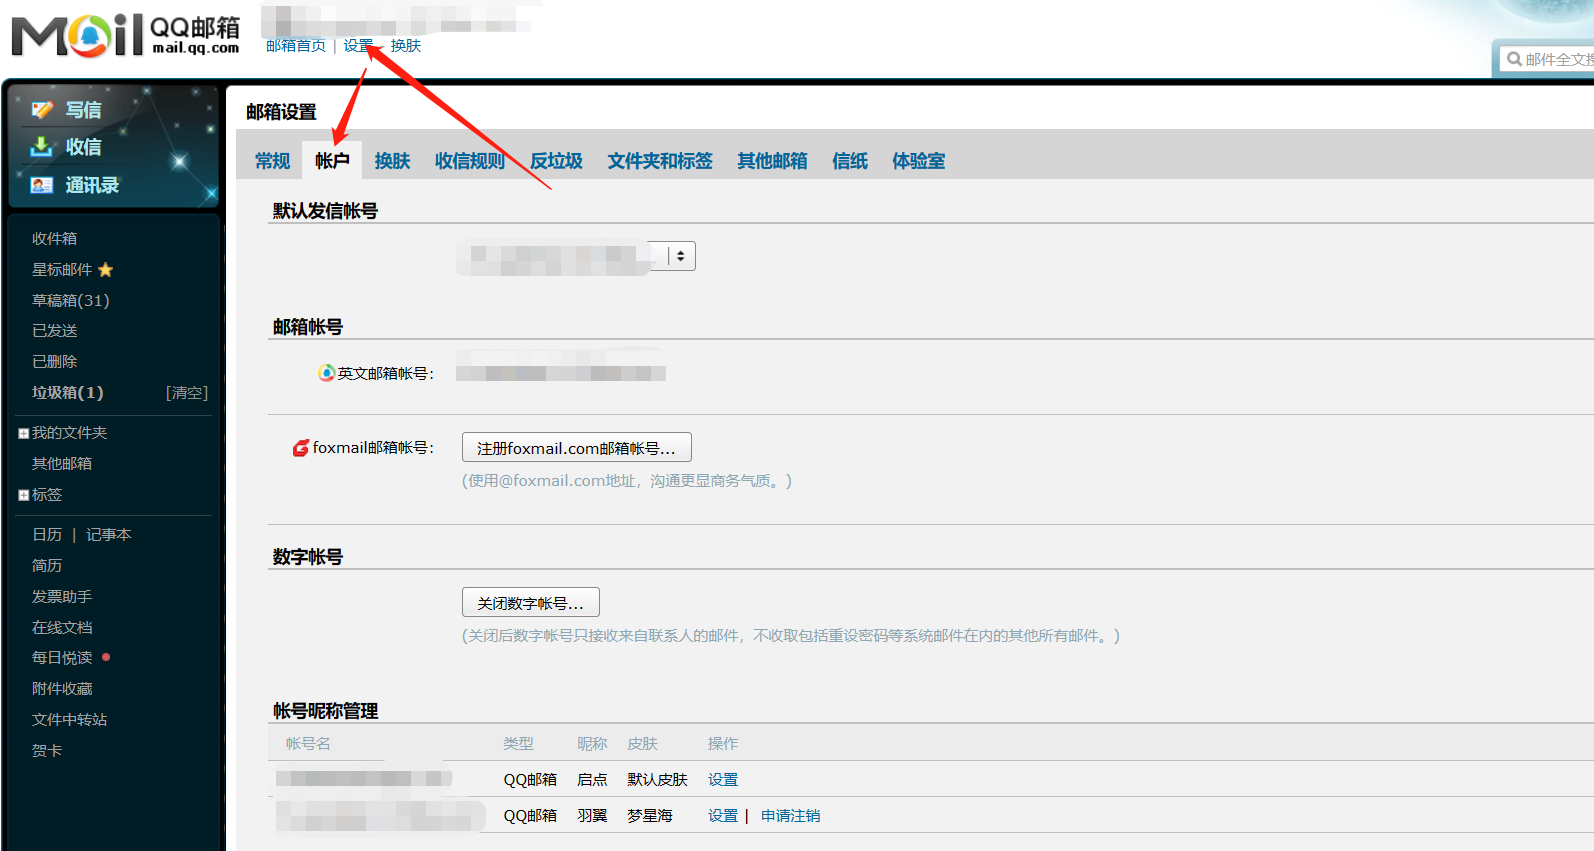Viewport: 1594px width, 851px height.
Task: Click the 申请注销 link
Action: (790, 816)
